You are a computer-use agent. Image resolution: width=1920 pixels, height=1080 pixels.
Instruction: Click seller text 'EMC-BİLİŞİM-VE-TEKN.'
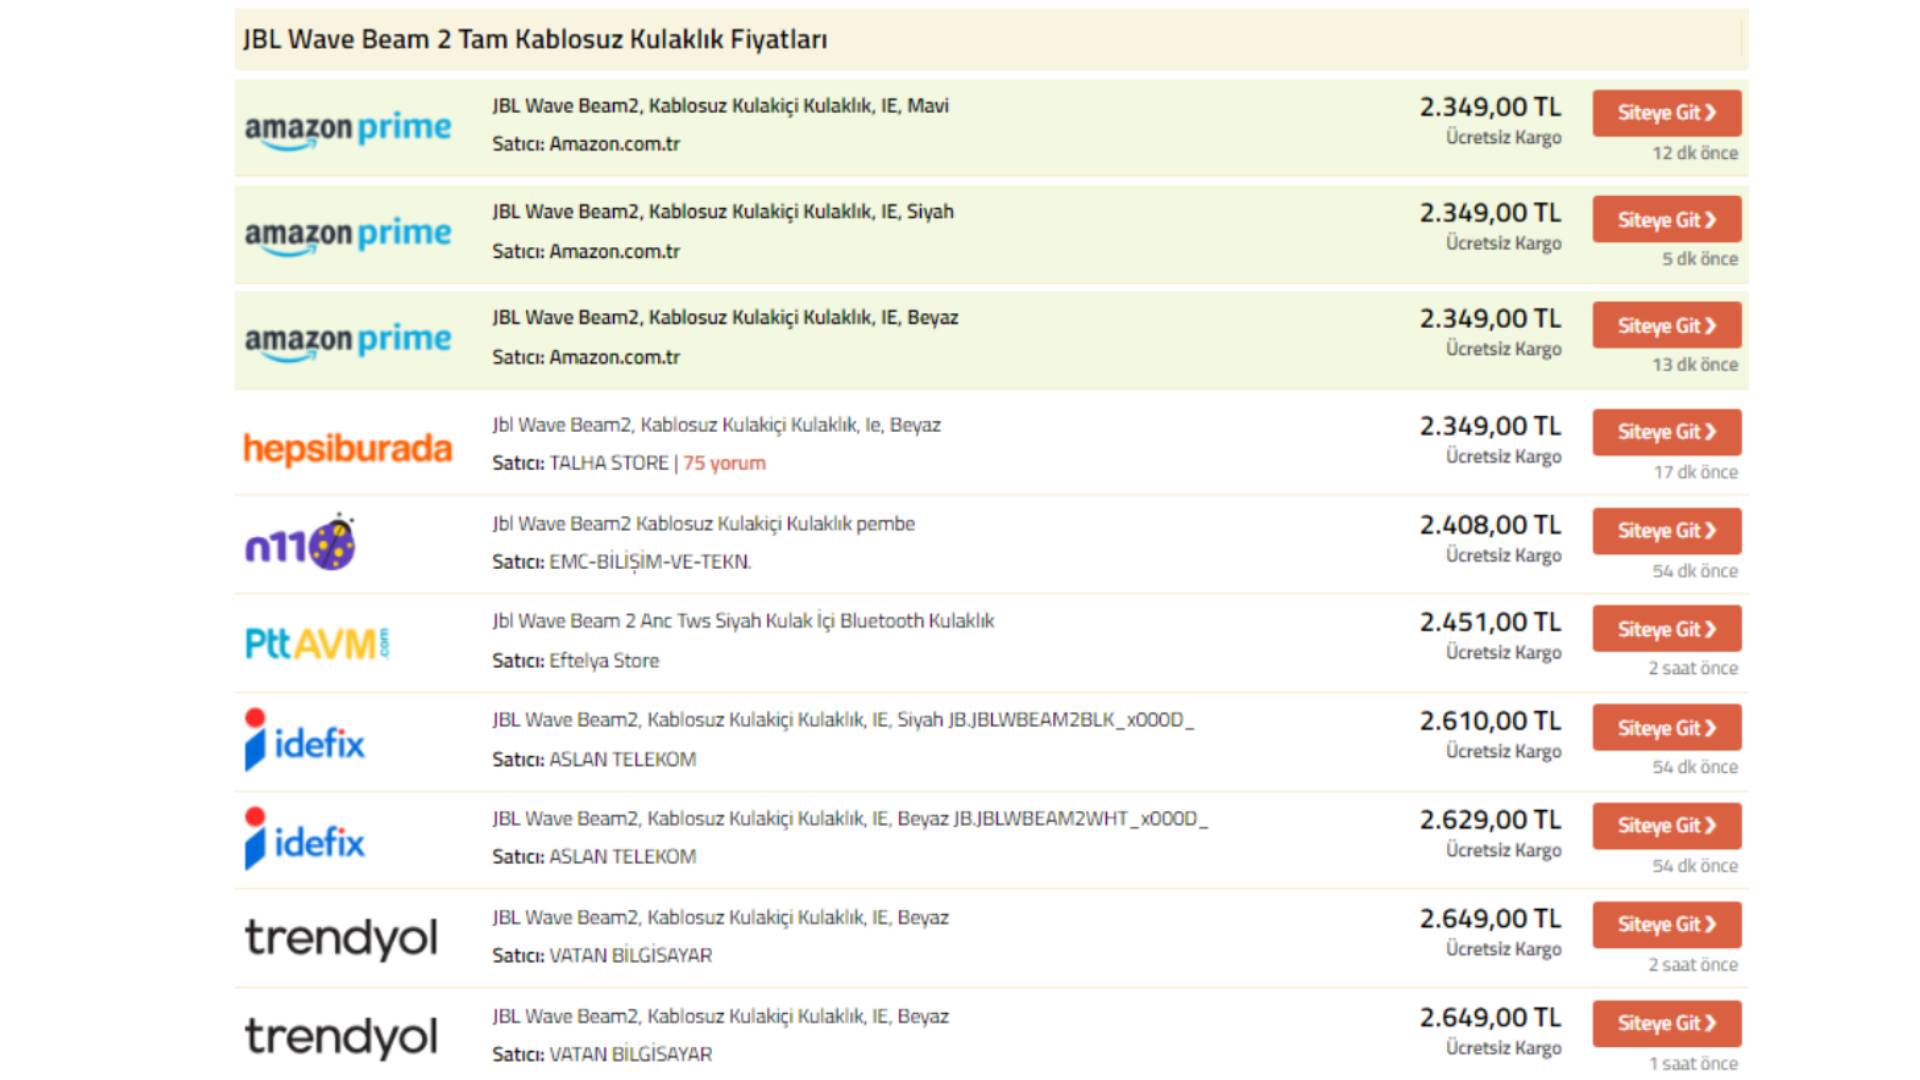[650, 562]
